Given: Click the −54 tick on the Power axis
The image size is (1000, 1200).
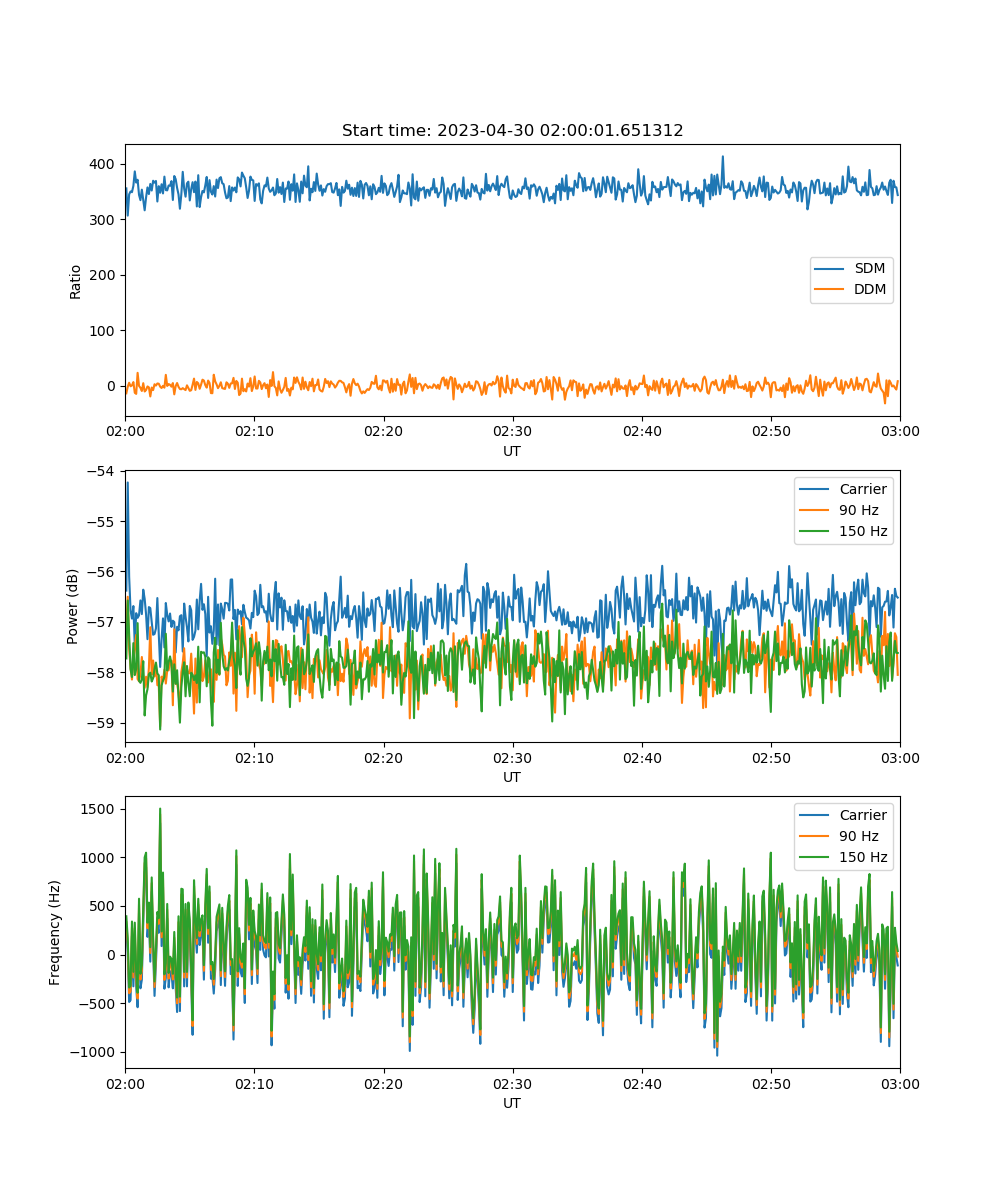Looking at the screenshot, I should [103, 471].
